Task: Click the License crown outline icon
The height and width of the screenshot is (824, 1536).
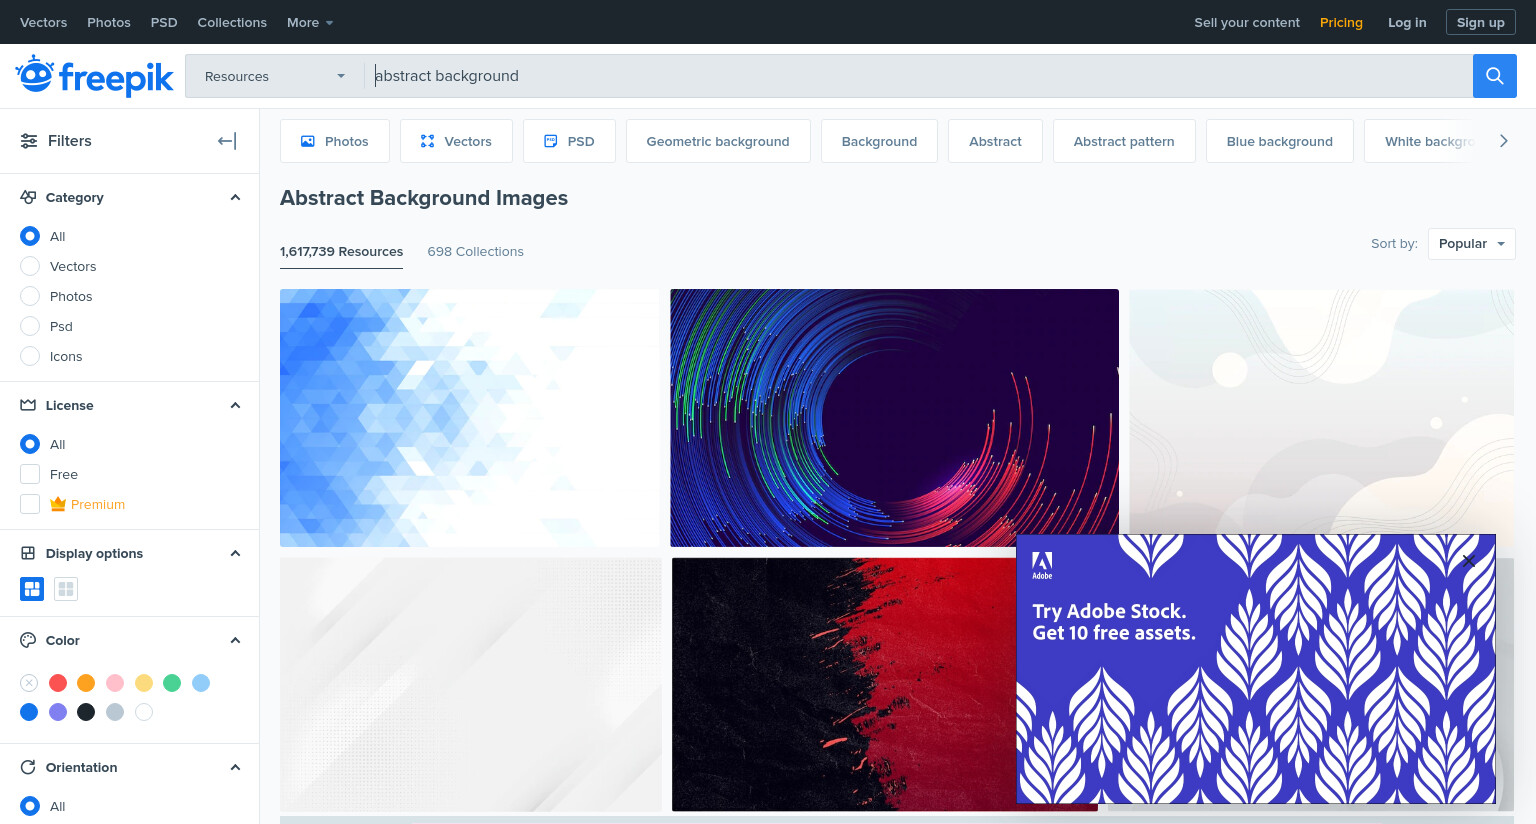Action: [28, 405]
